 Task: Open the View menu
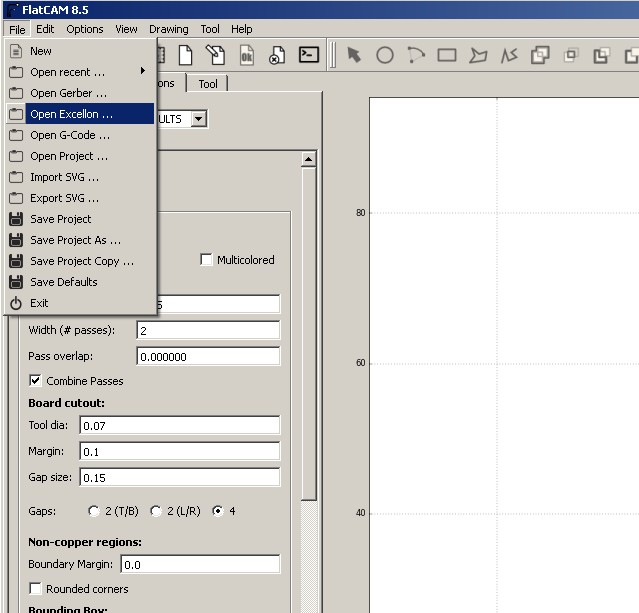pyautogui.click(x=126, y=29)
